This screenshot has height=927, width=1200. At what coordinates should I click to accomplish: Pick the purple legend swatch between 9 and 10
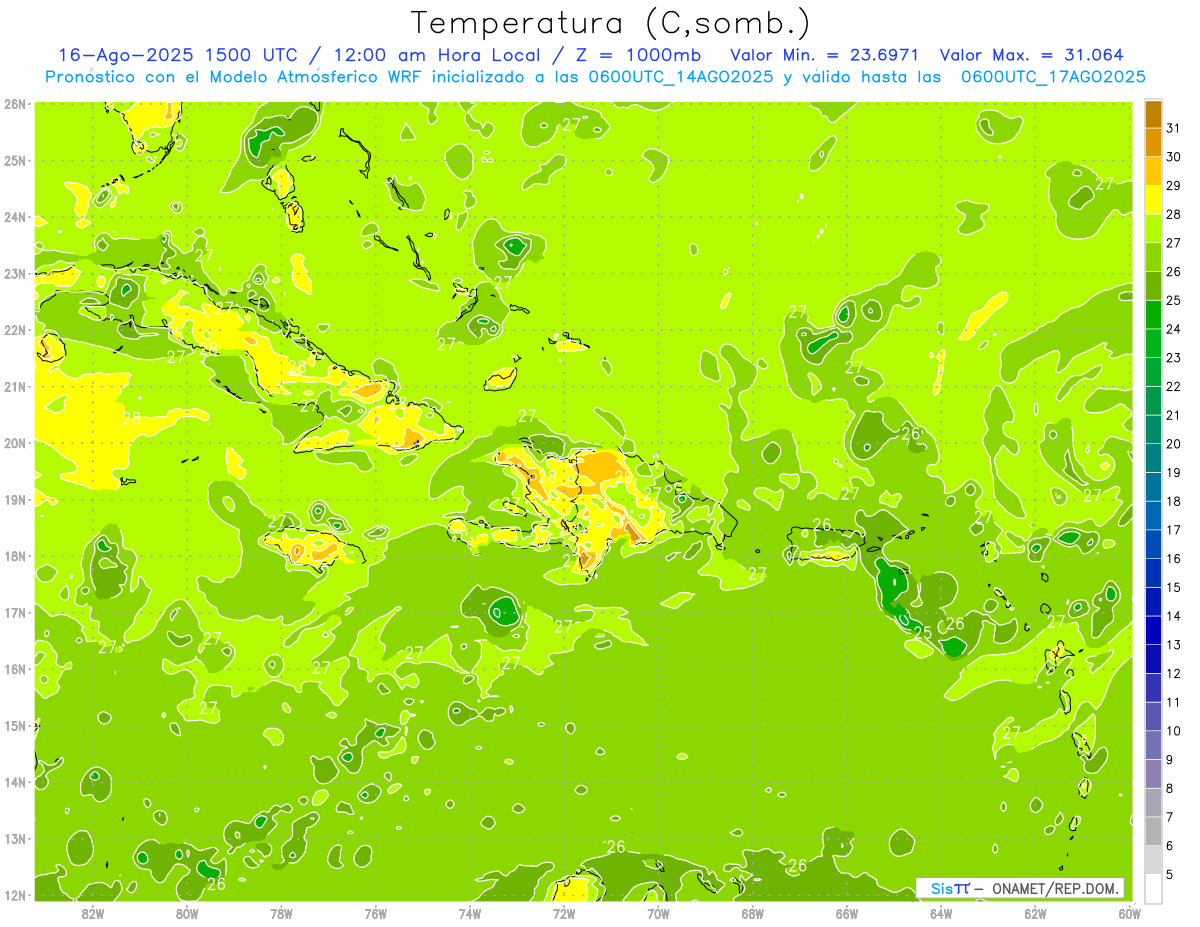coord(1153,744)
